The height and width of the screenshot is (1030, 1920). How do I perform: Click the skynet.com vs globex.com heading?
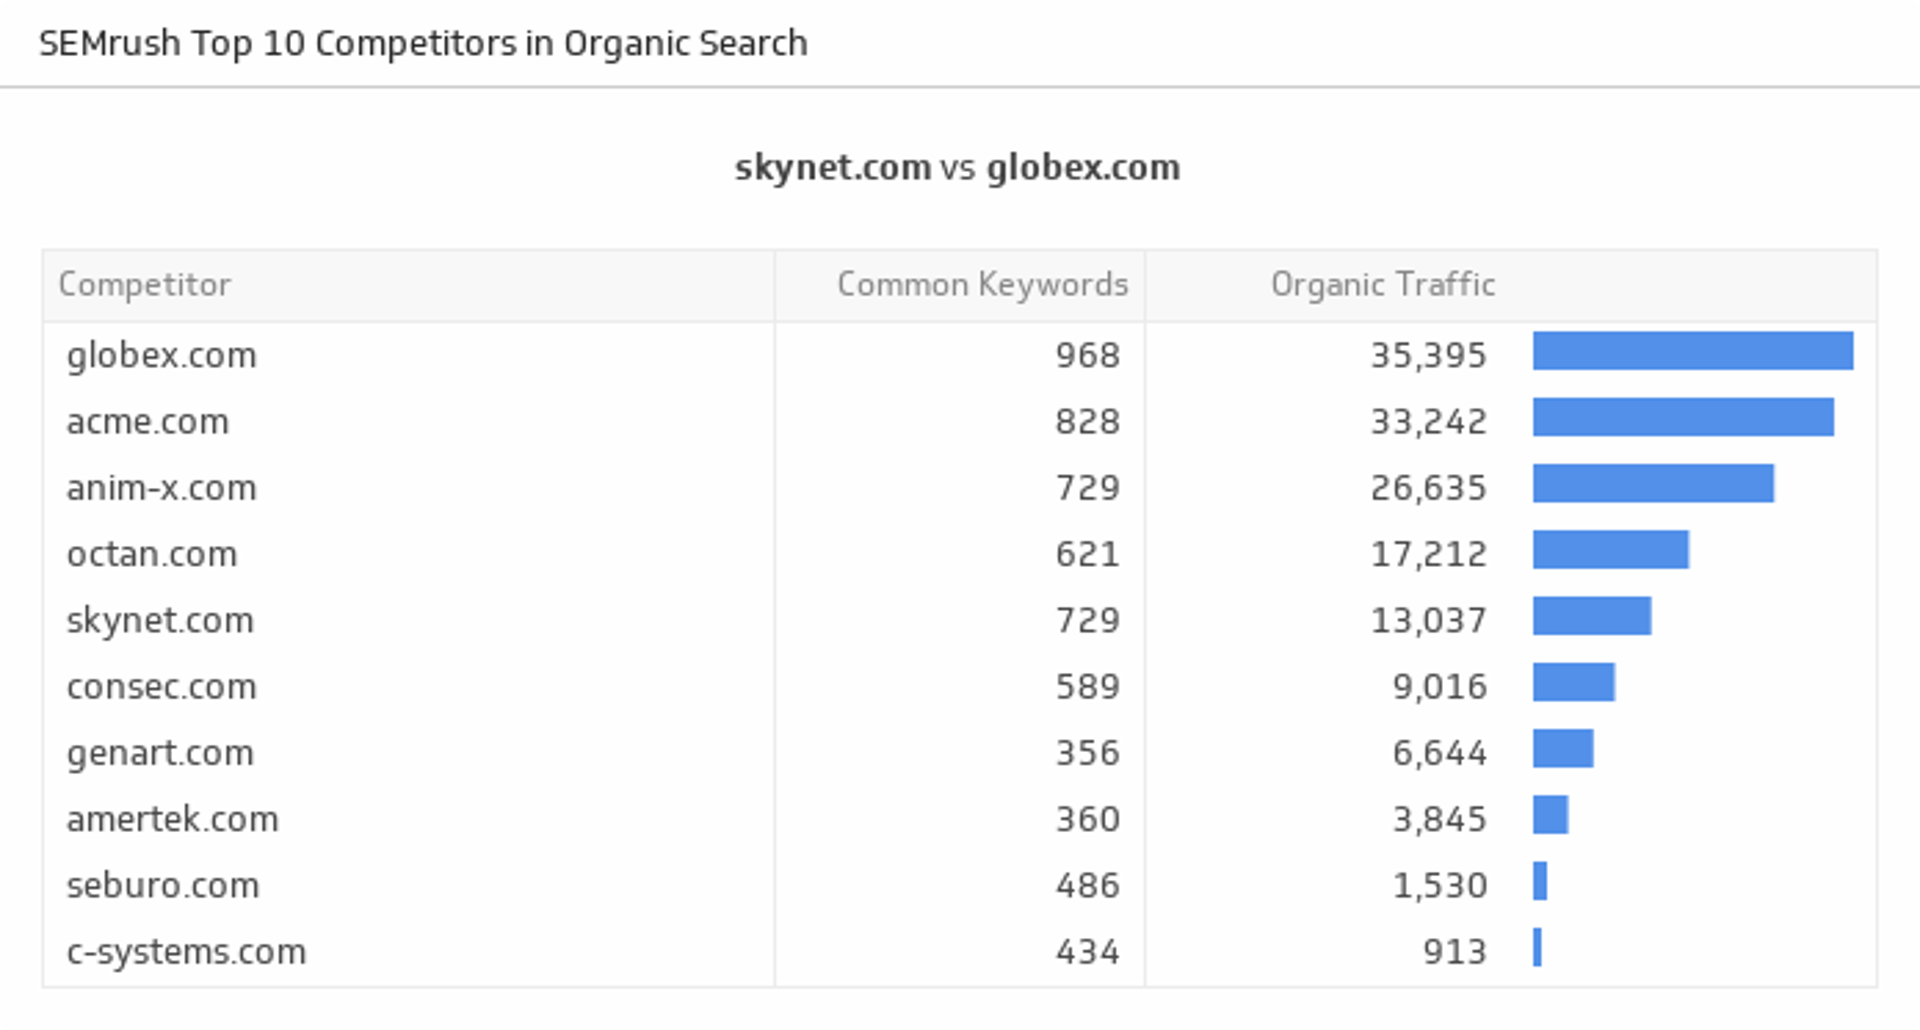tap(957, 168)
